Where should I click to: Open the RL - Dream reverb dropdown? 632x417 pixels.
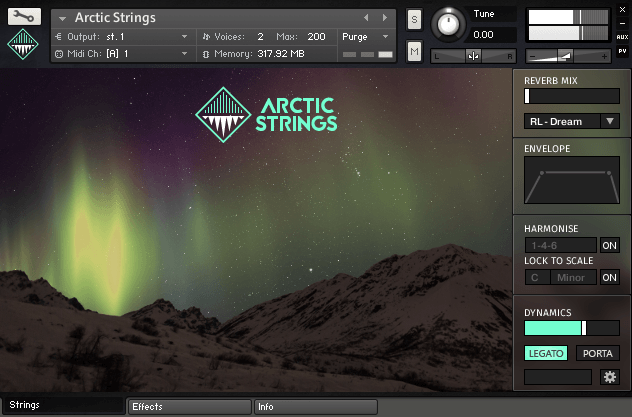click(572, 121)
